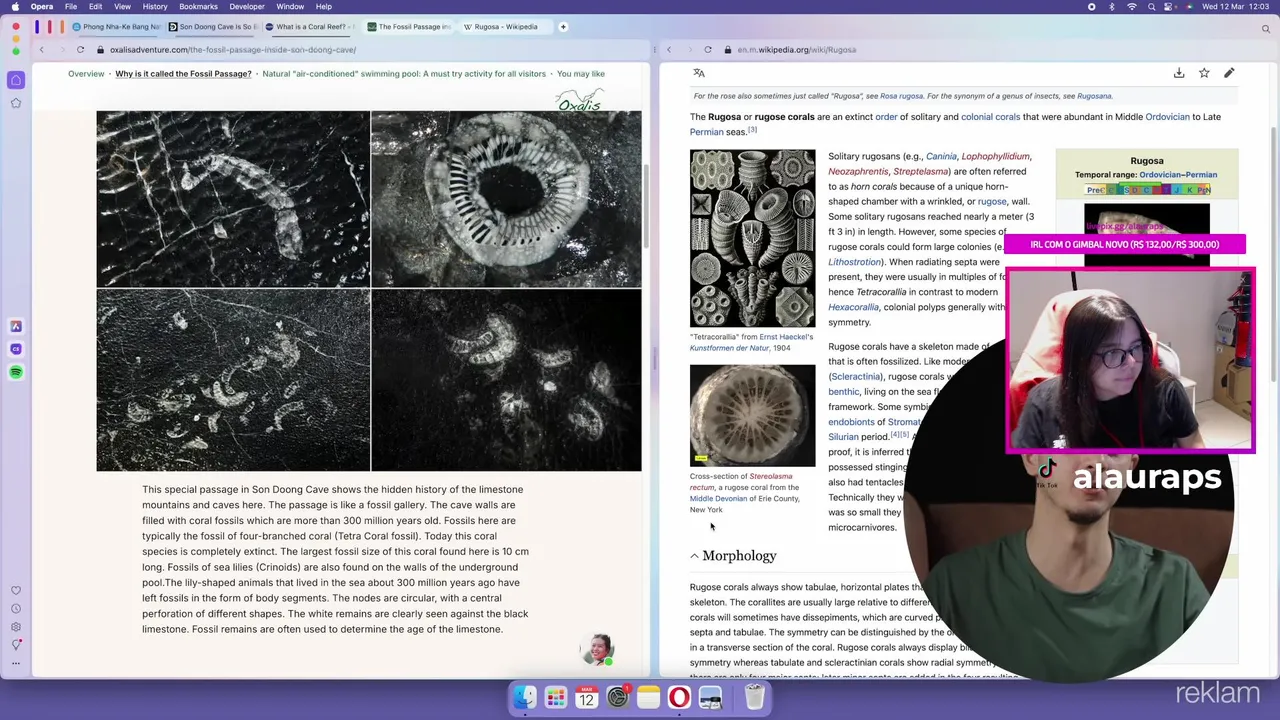Click Wikipedia language translate icon

[x=699, y=73]
